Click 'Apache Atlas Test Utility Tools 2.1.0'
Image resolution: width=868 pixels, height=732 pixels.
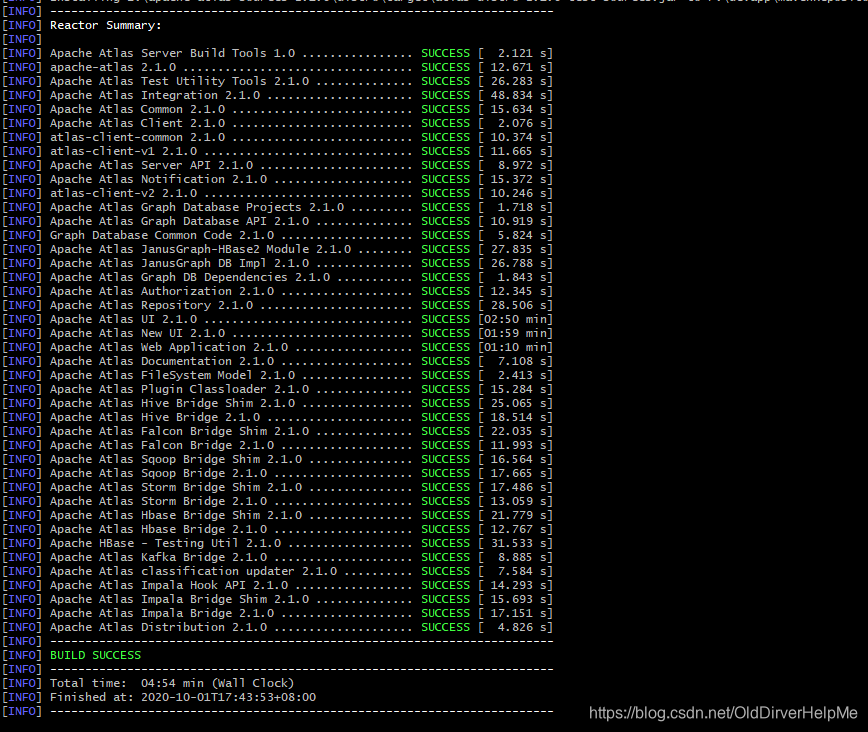(179, 81)
